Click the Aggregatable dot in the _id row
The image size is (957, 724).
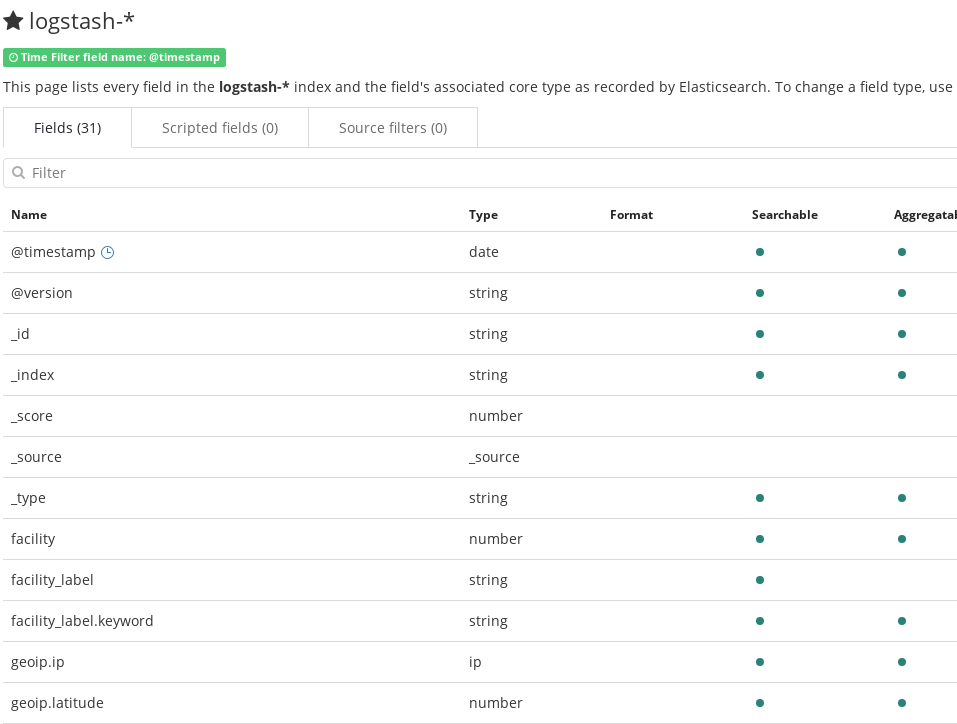(x=902, y=334)
